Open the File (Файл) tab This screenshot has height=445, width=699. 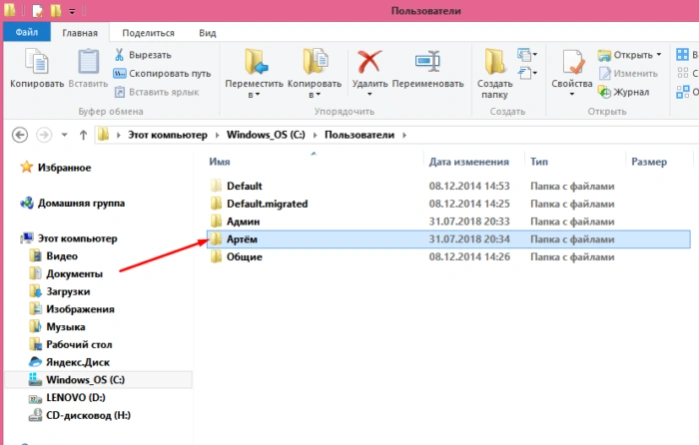pyautogui.click(x=27, y=32)
